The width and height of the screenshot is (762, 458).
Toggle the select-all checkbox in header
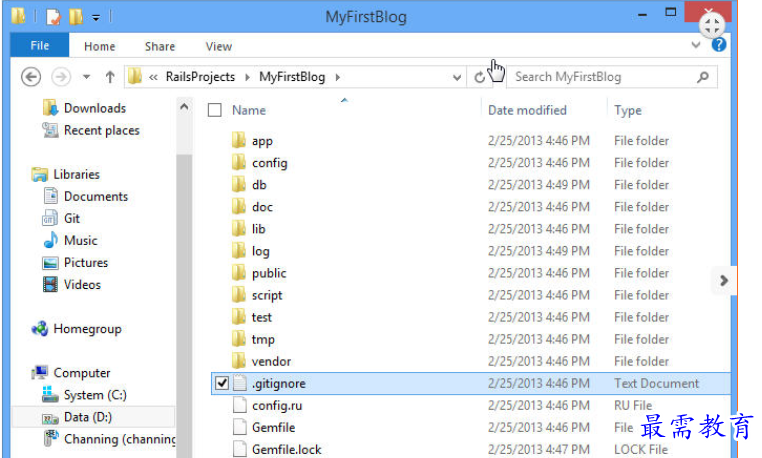pos(214,110)
